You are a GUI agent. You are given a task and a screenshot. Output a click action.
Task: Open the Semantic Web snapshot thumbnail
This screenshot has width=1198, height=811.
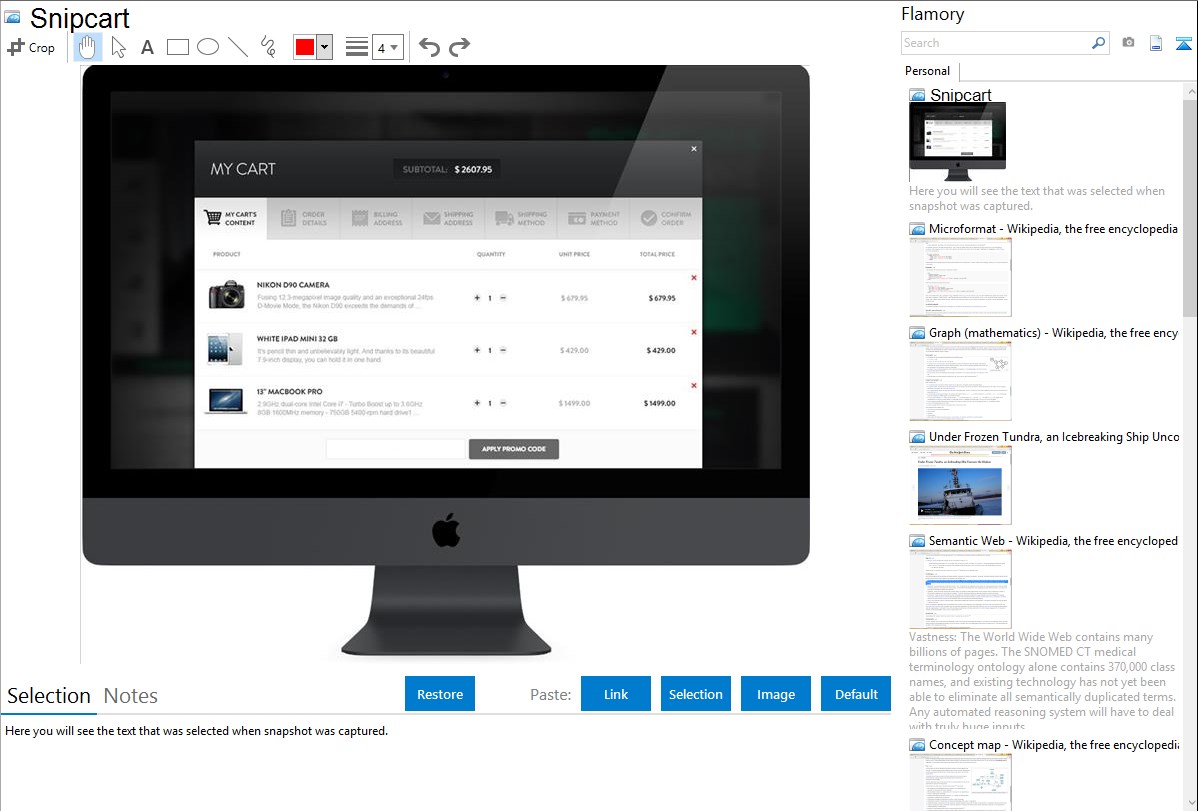tap(960, 589)
